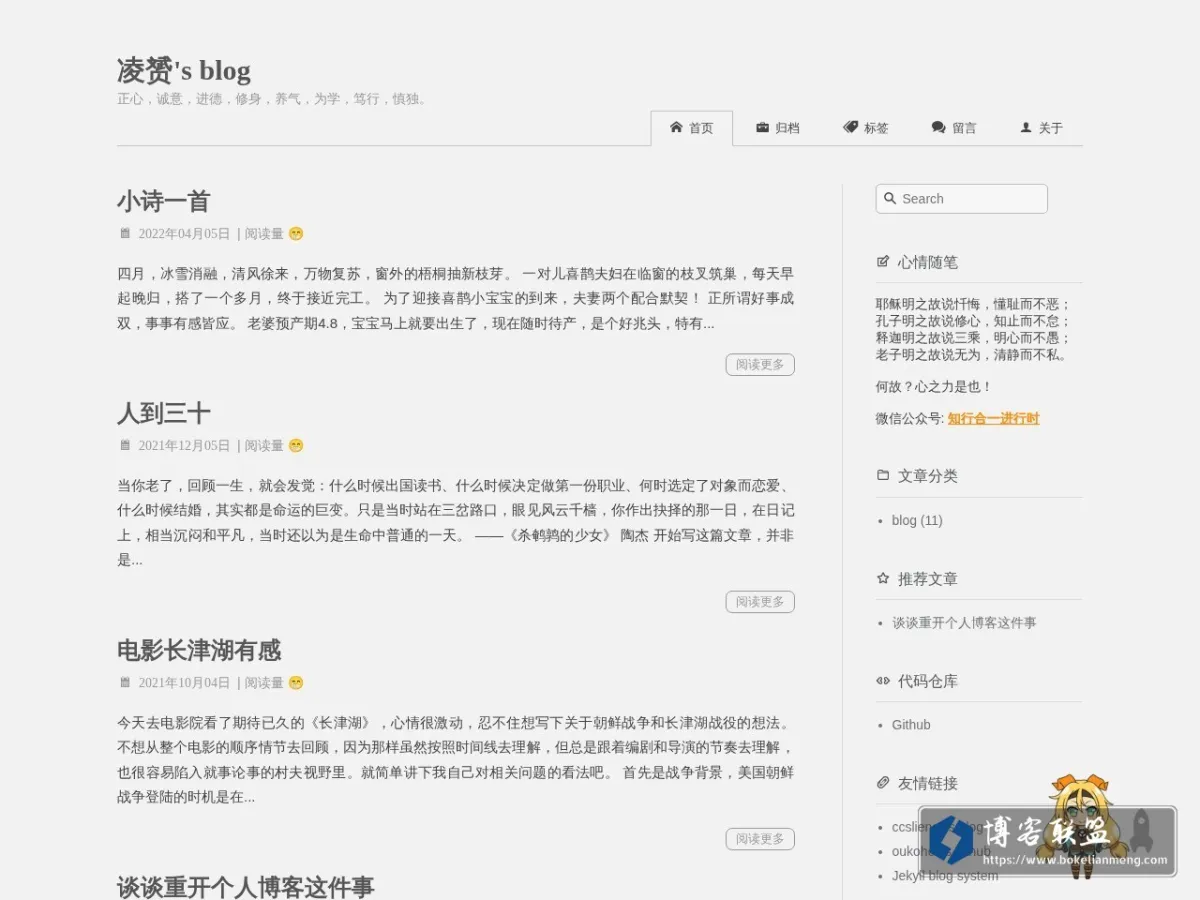Click the date text 2022年04月05日
The width and height of the screenshot is (1200, 900).
tap(184, 234)
